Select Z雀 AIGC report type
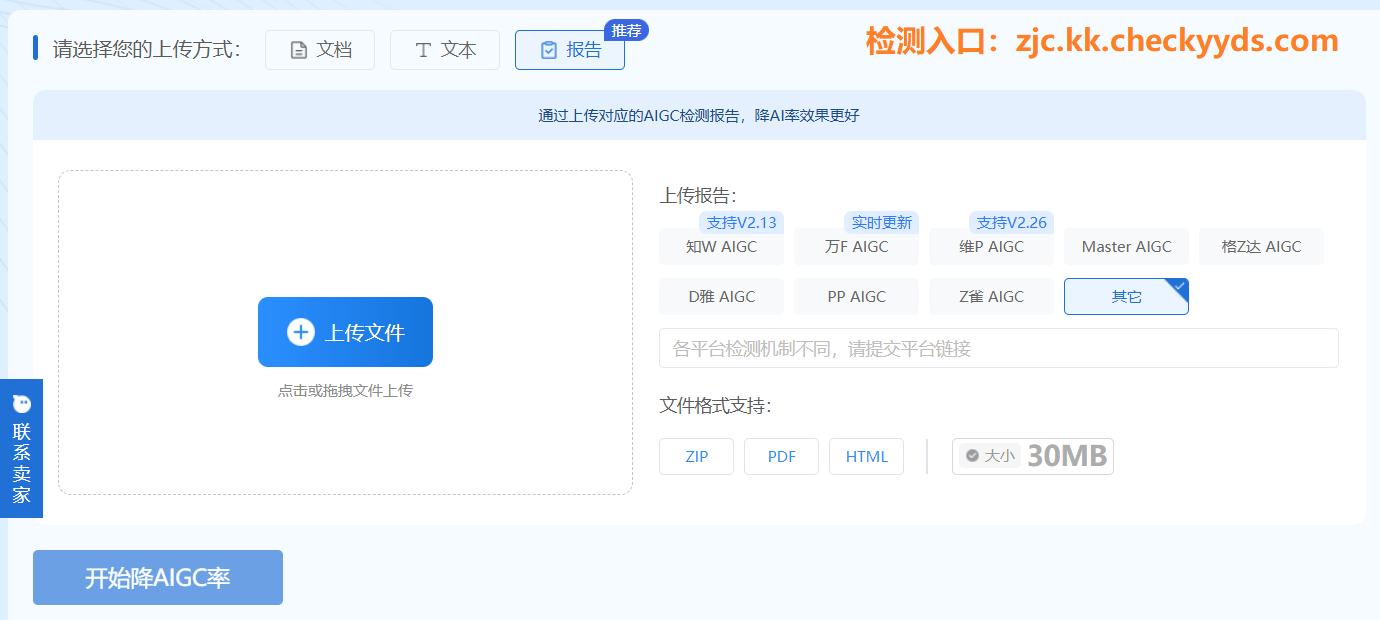The width and height of the screenshot is (1380, 620). click(991, 297)
